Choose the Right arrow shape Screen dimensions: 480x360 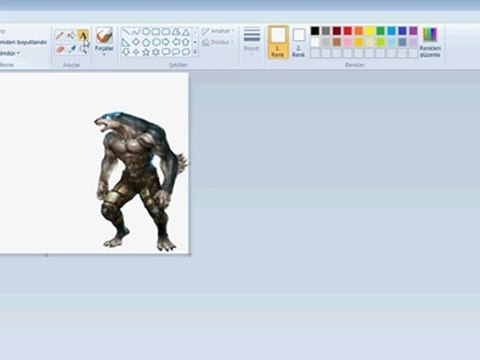pyautogui.click(x=166, y=42)
